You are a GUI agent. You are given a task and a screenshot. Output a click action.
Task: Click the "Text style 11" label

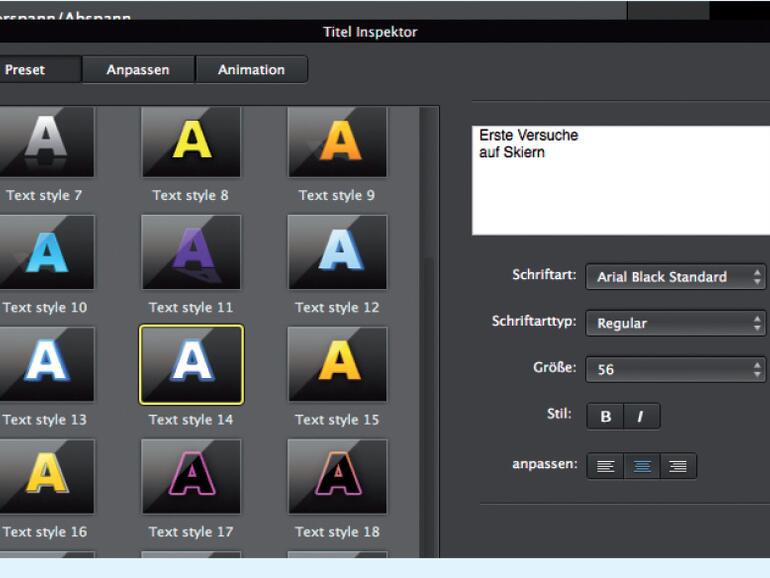pos(191,308)
